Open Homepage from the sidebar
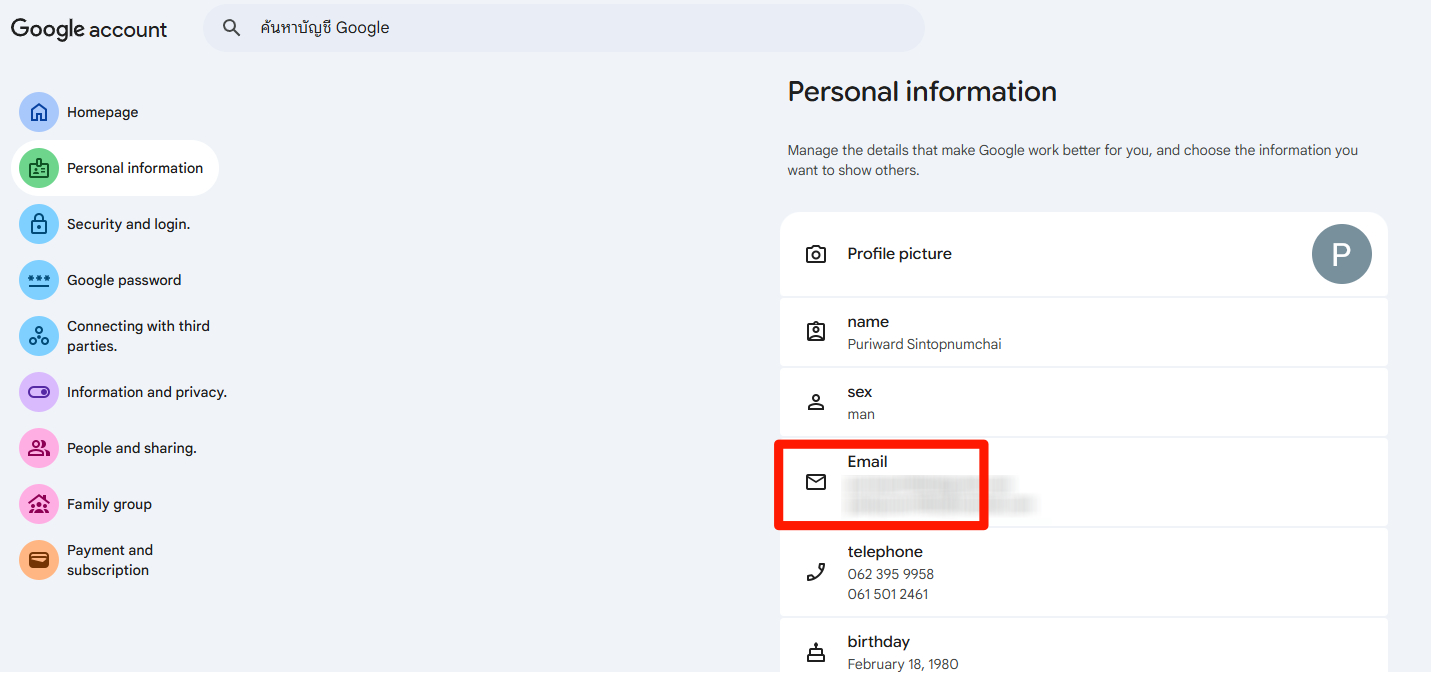 (x=103, y=112)
